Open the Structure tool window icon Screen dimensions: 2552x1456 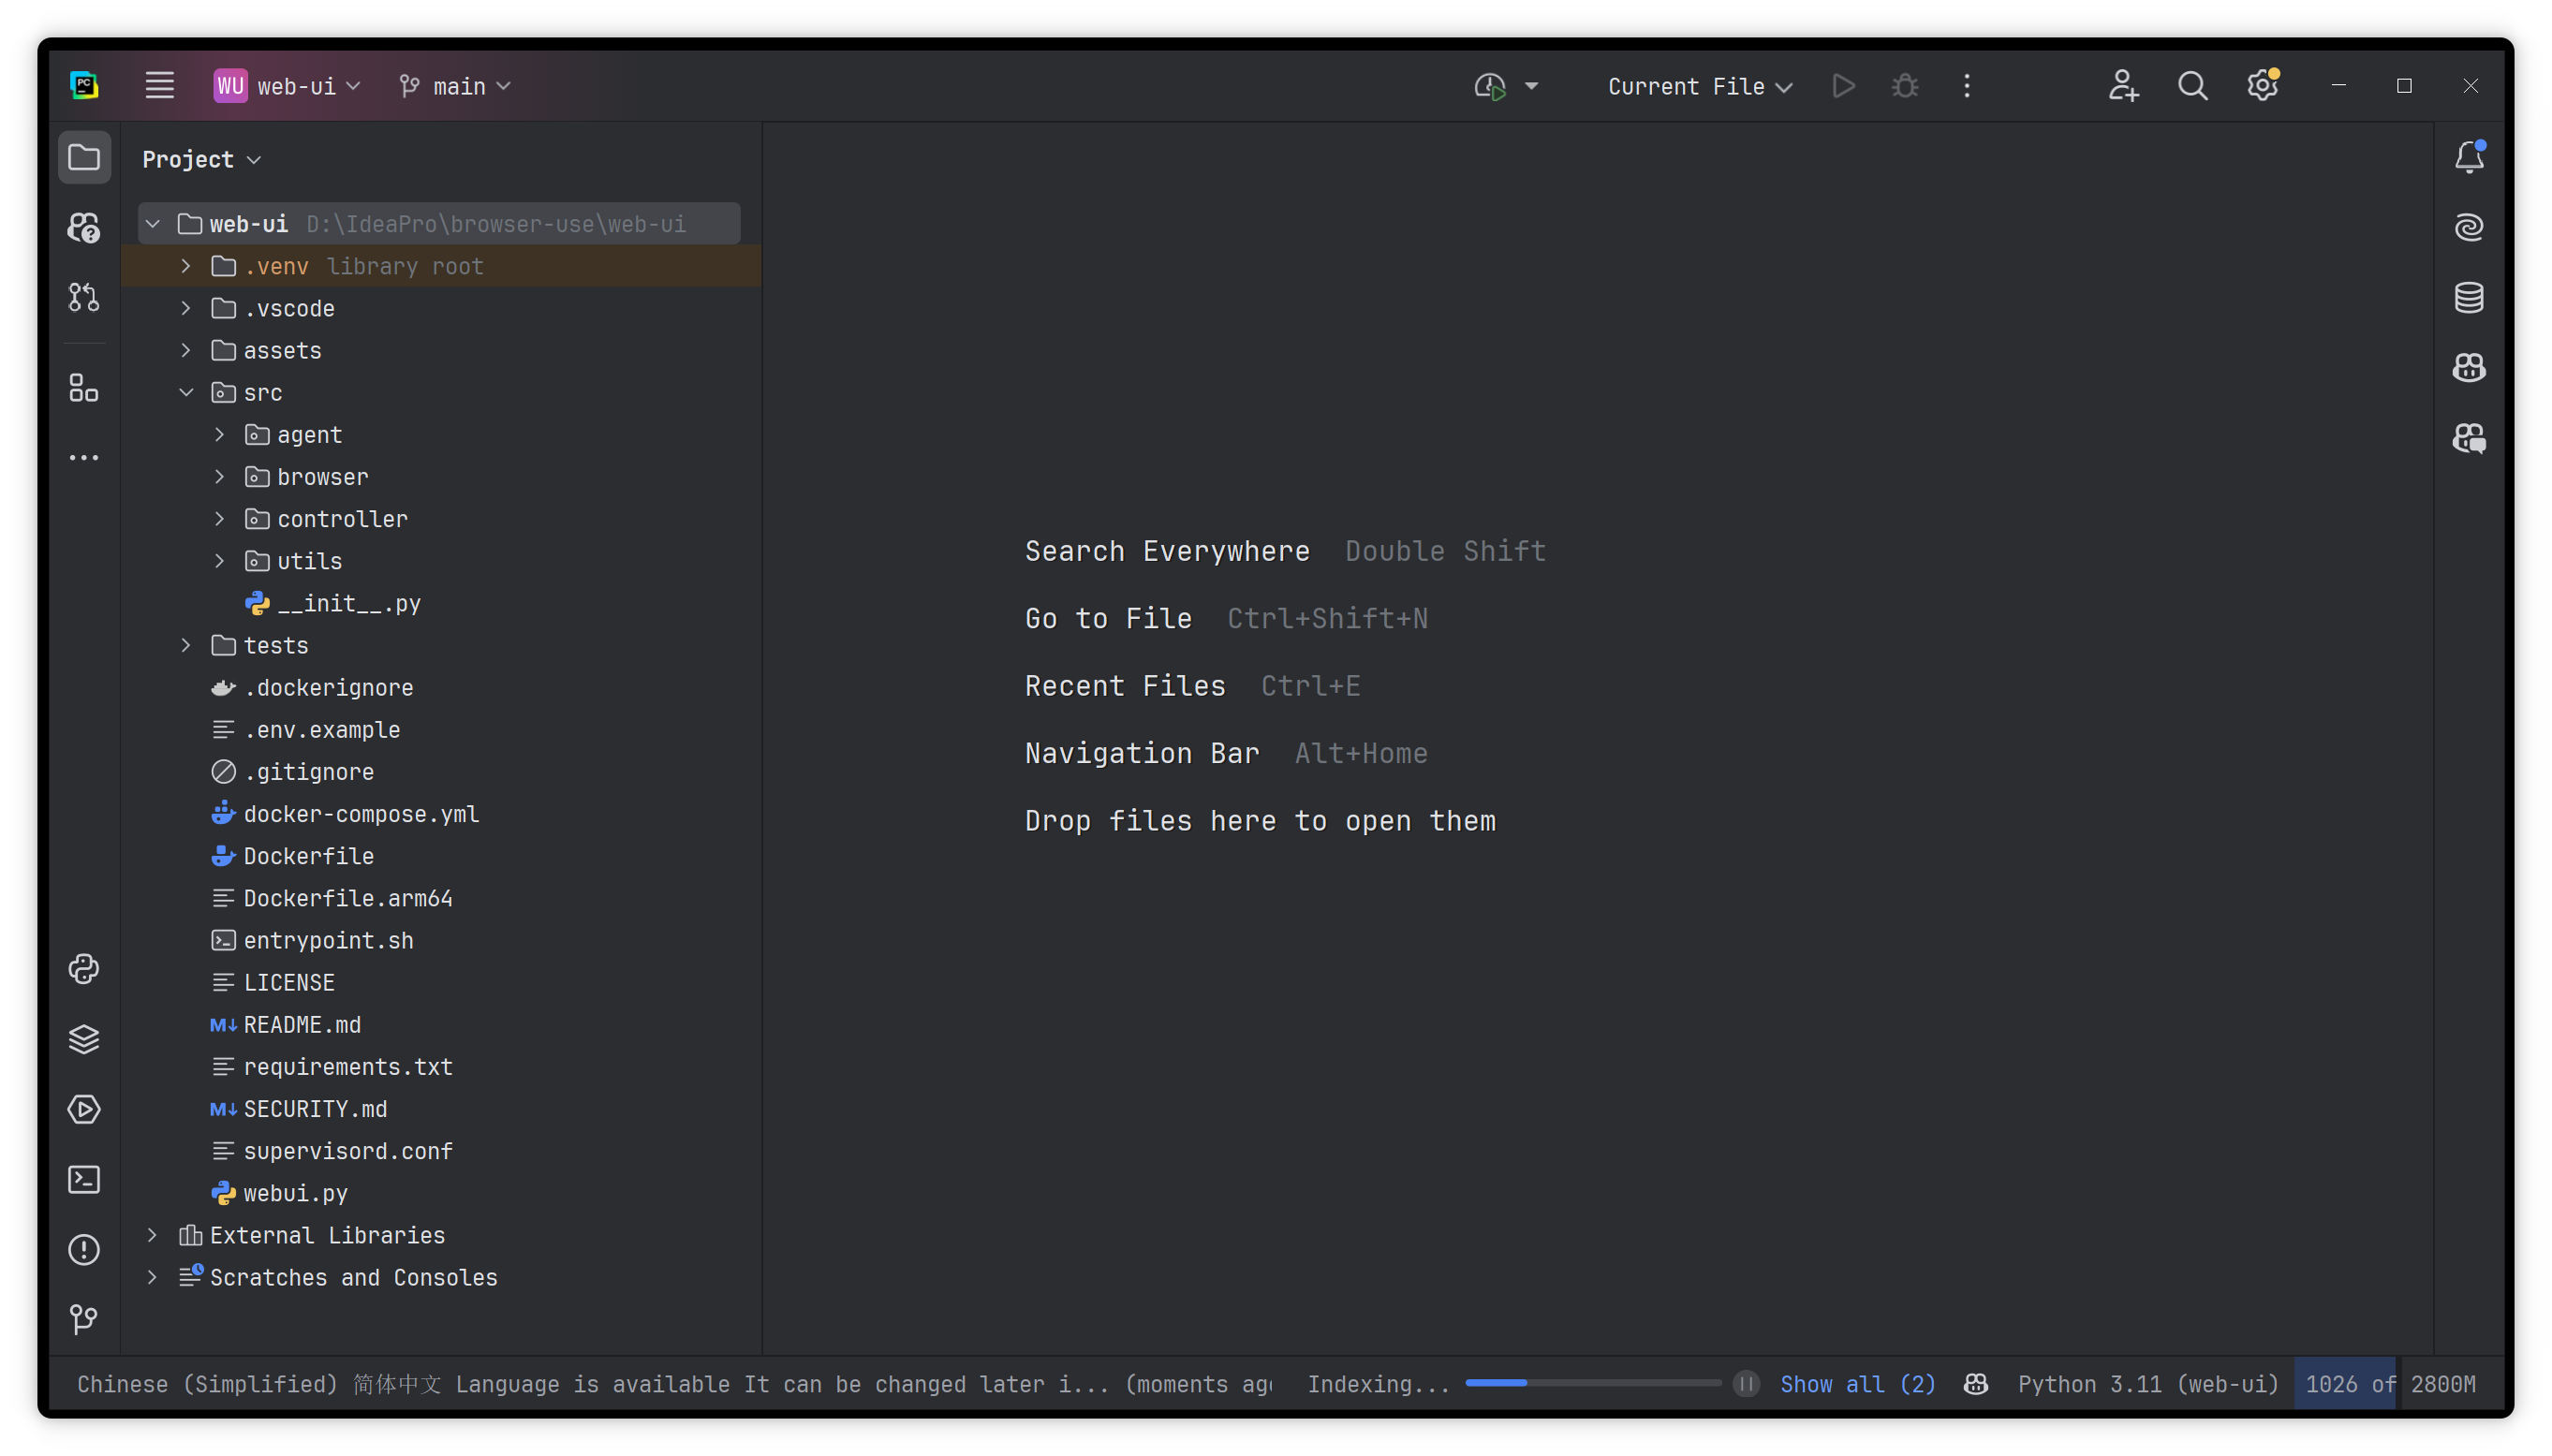point(84,388)
